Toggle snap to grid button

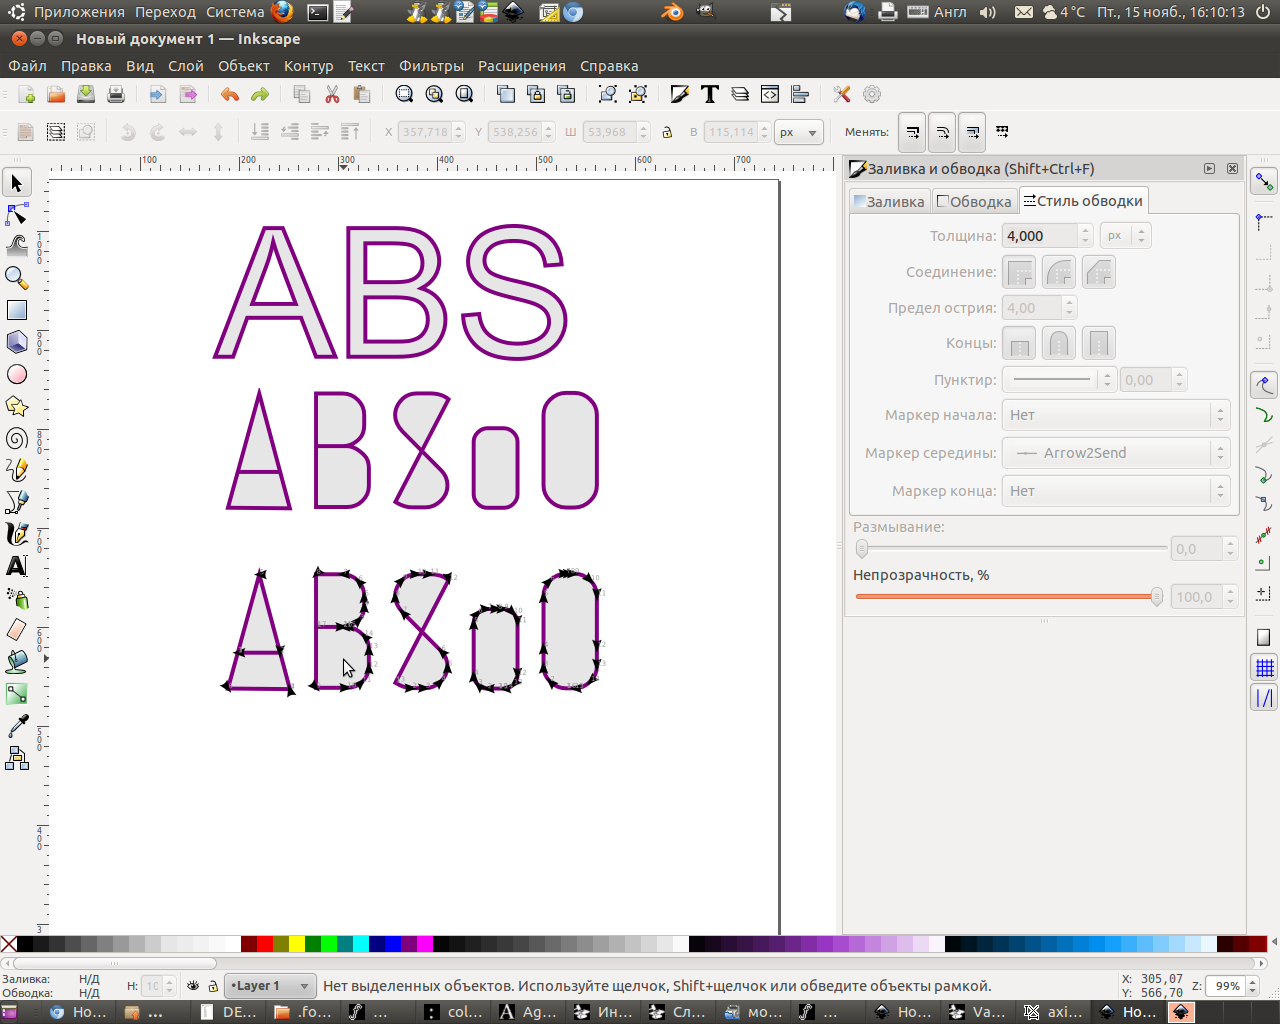tap(1265, 668)
